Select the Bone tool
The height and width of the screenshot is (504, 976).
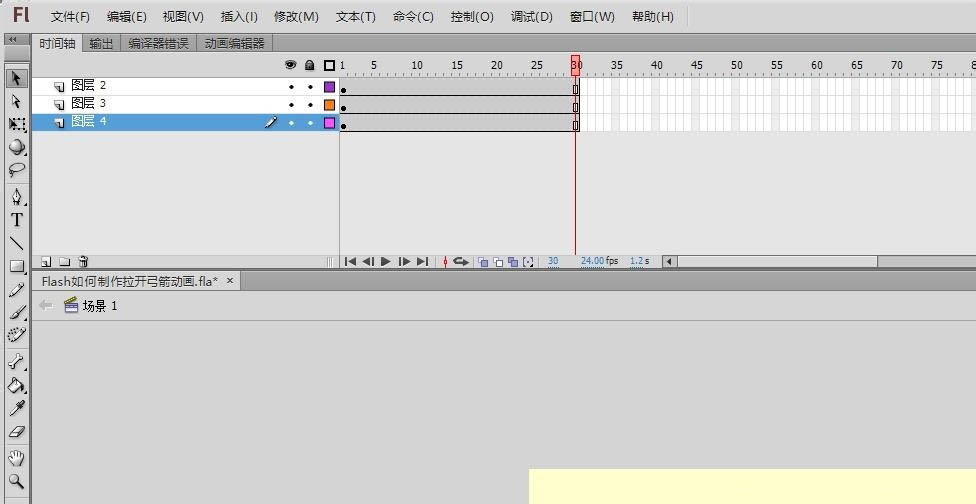16,362
